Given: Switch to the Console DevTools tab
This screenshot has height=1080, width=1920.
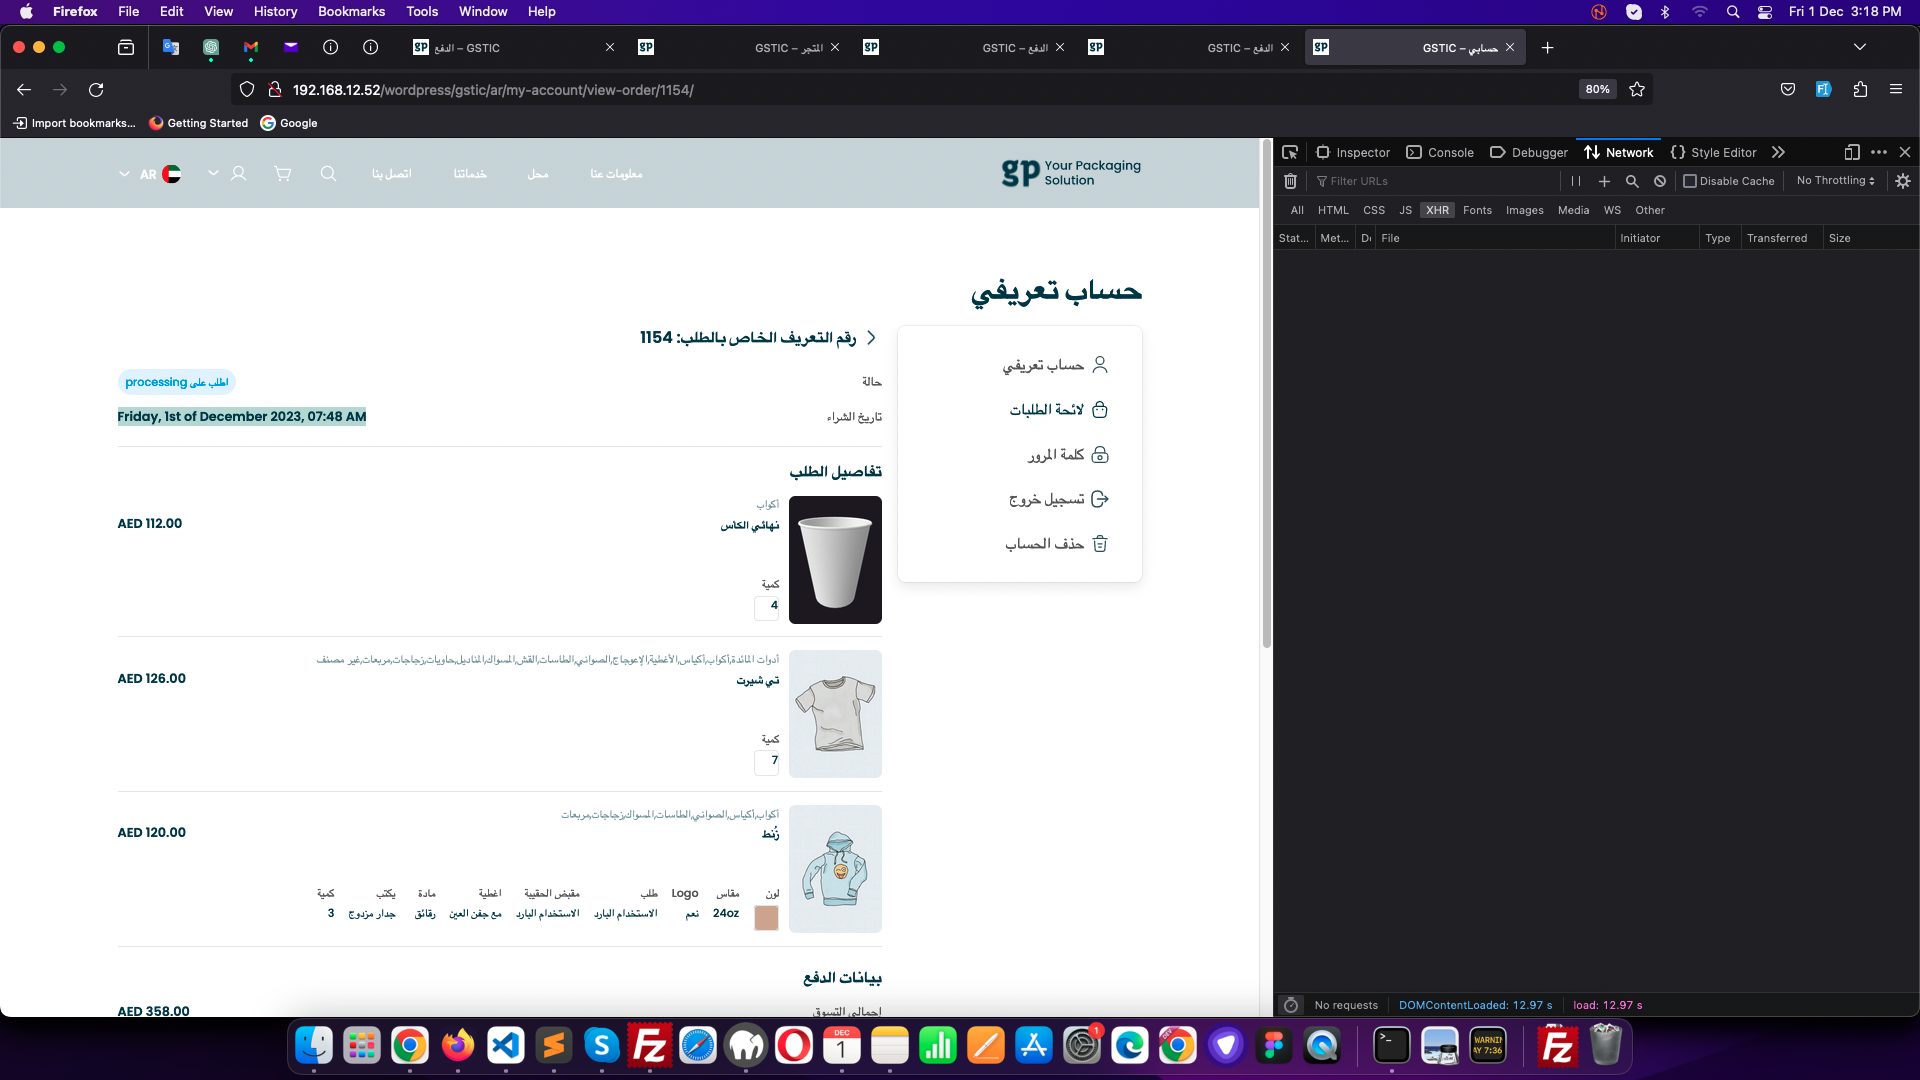Looking at the screenshot, I should [1440, 152].
